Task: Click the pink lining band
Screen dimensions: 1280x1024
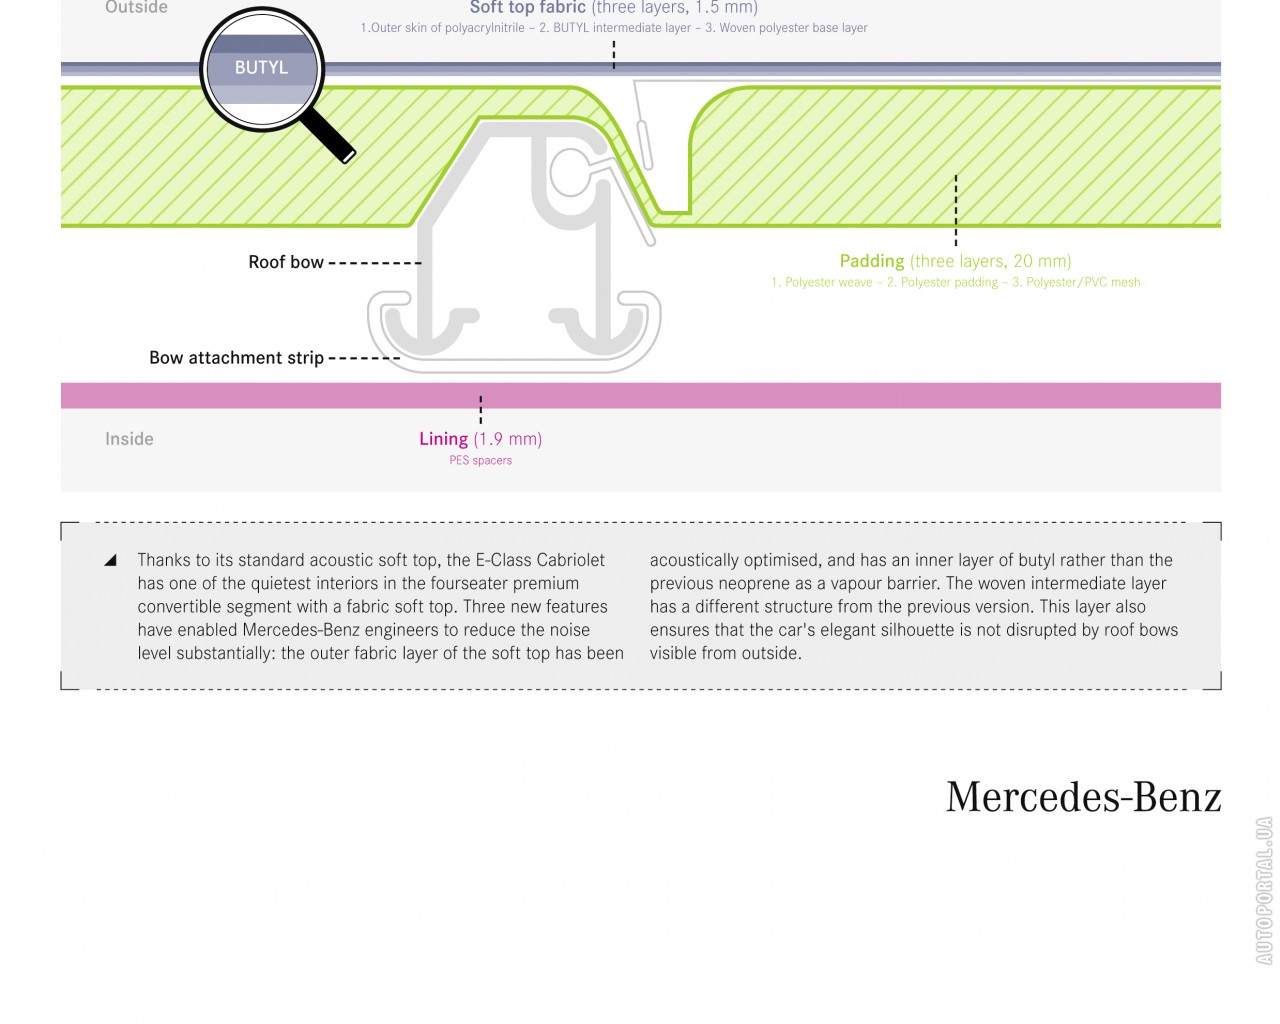Action: 640,395
